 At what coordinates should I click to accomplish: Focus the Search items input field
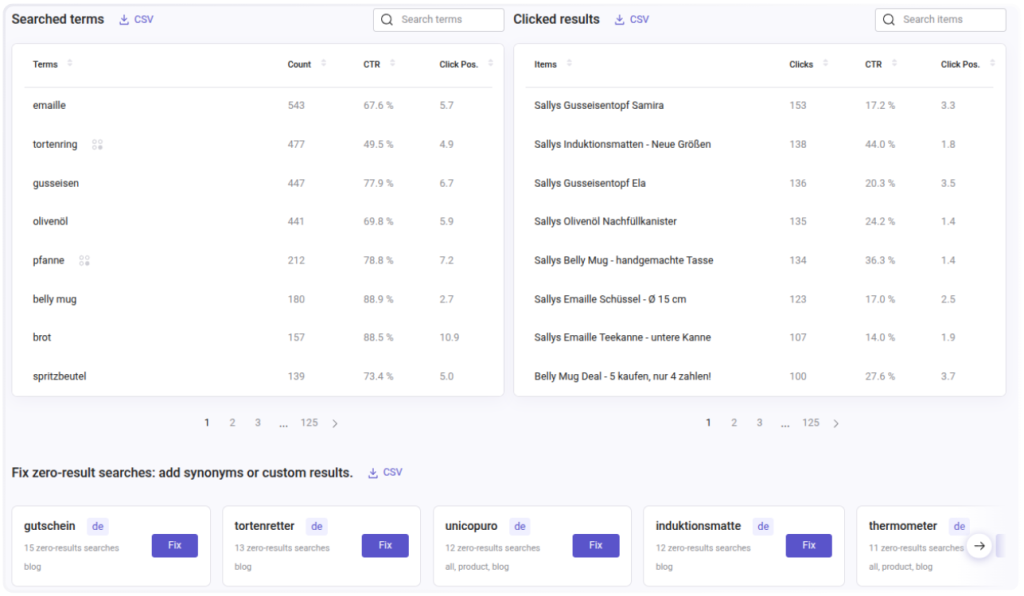(940, 20)
